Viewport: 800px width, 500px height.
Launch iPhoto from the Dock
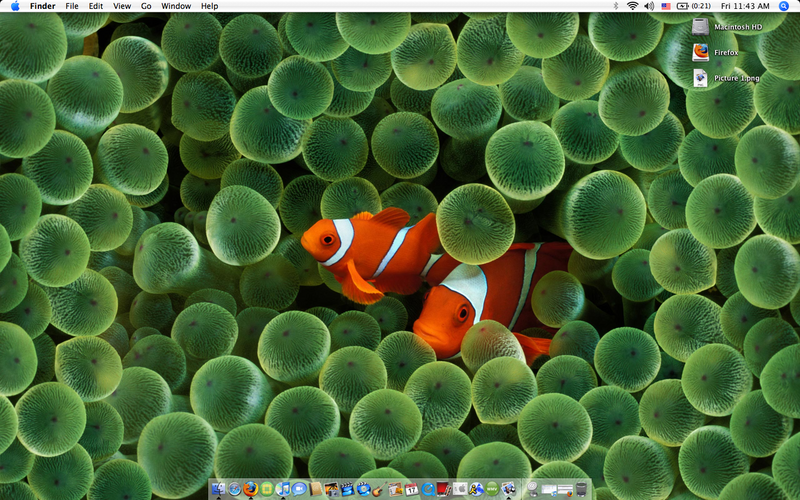click(332, 489)
